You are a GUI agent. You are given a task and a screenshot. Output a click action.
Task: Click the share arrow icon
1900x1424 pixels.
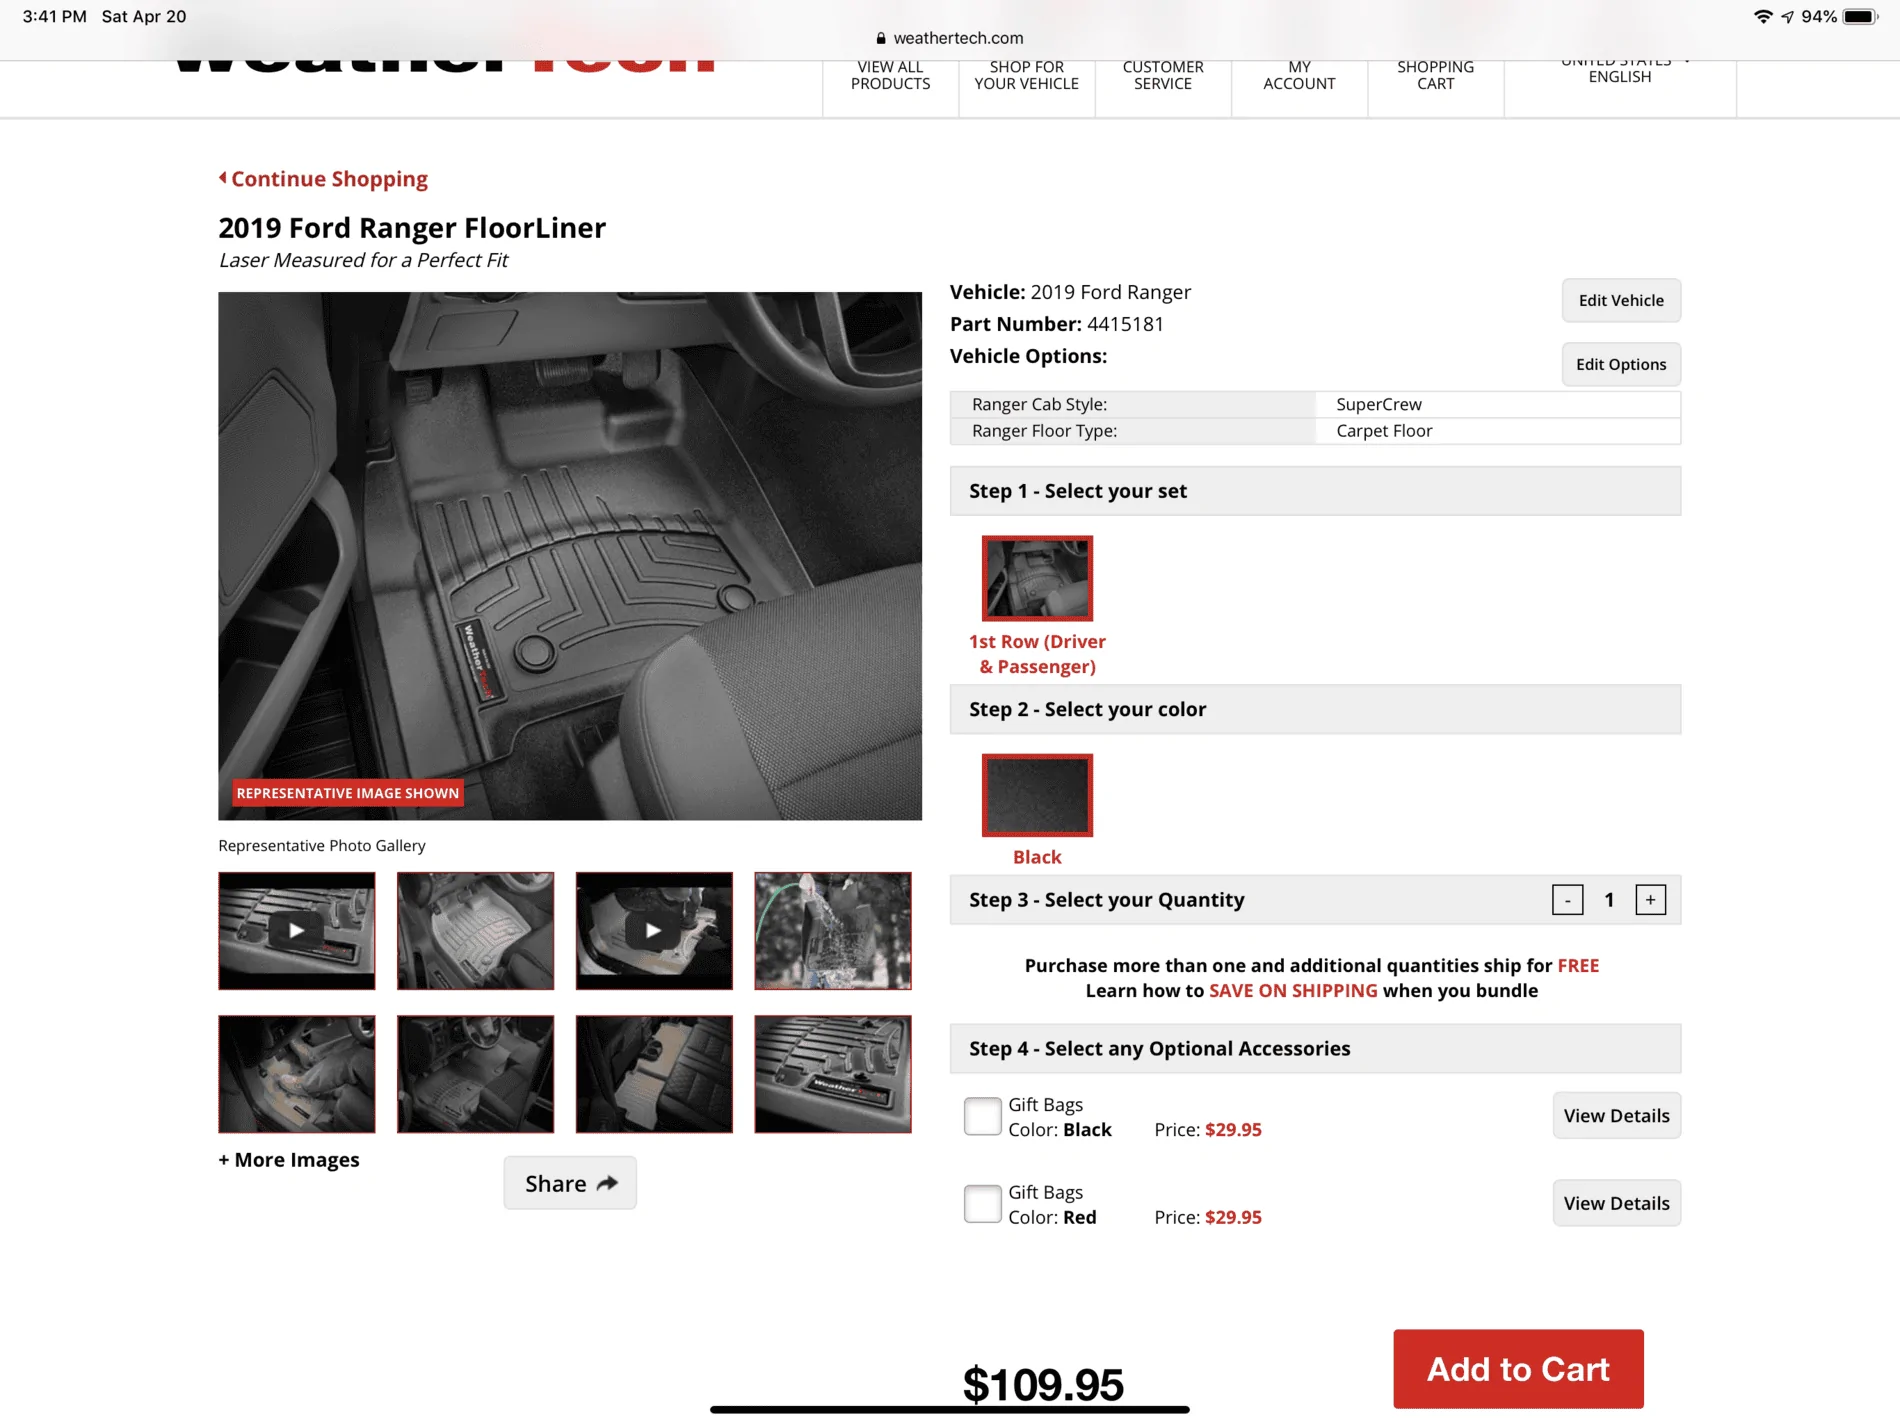607,1183
